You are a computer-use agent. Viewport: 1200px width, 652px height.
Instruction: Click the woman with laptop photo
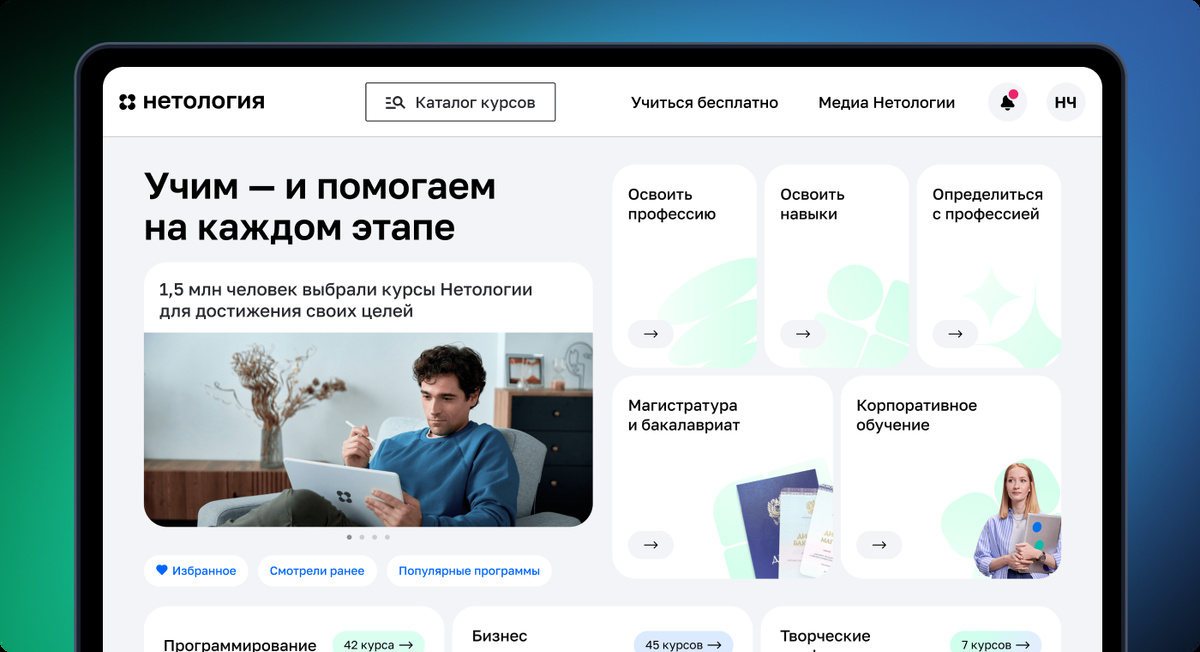tap(1018, 520)
